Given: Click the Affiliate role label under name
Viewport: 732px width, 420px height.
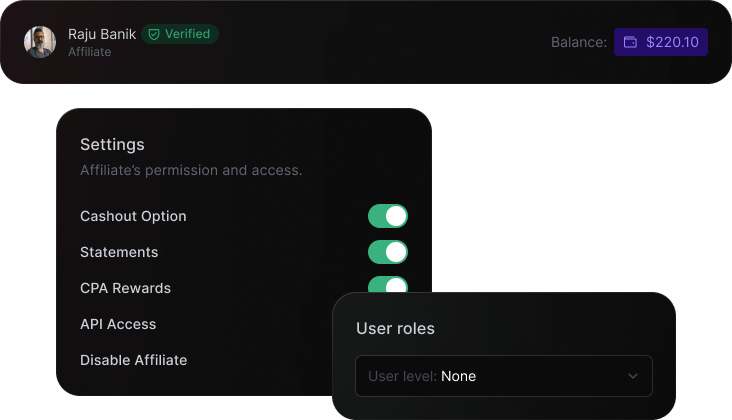Looking at the screenshot, I should (89, 52).
